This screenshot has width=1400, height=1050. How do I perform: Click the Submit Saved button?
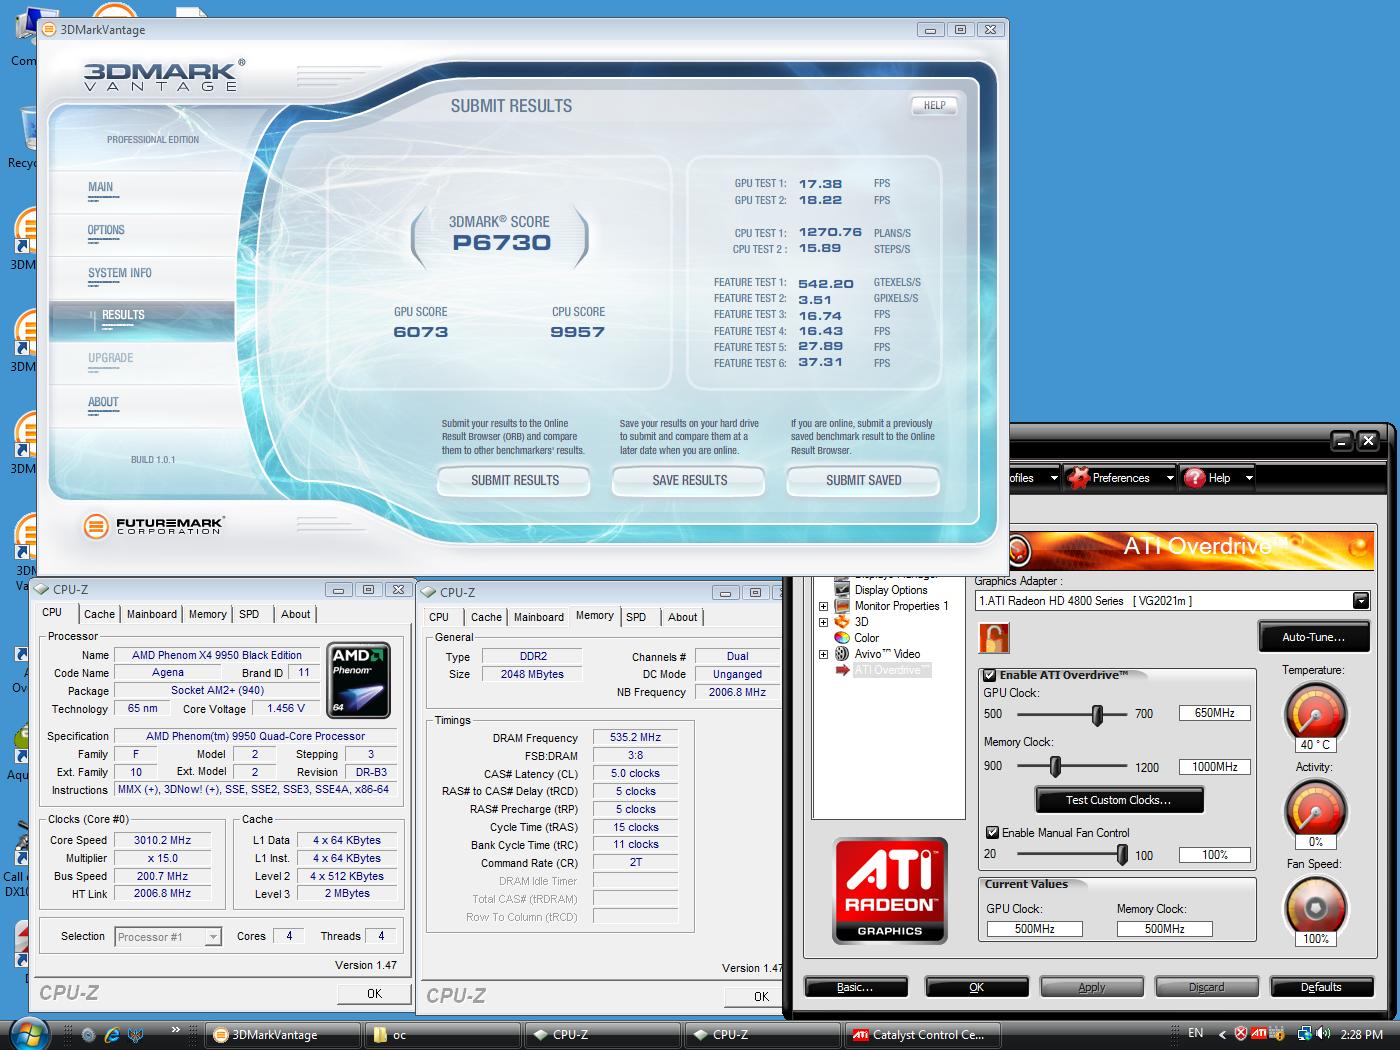[864, 480]
